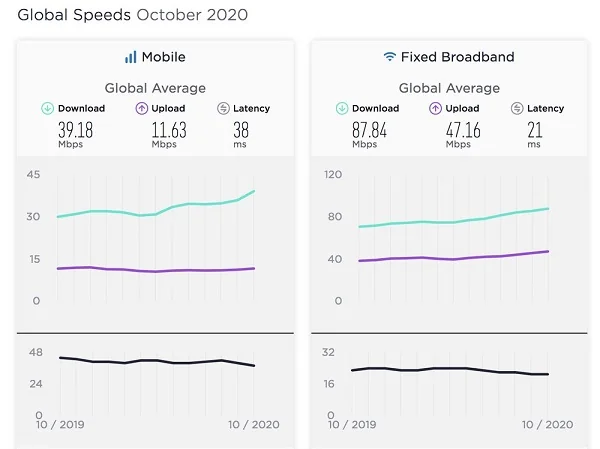Click the teal download line in Mobile chart
The width and height of the screenshot is (600, 449).
tap(150, 213)
